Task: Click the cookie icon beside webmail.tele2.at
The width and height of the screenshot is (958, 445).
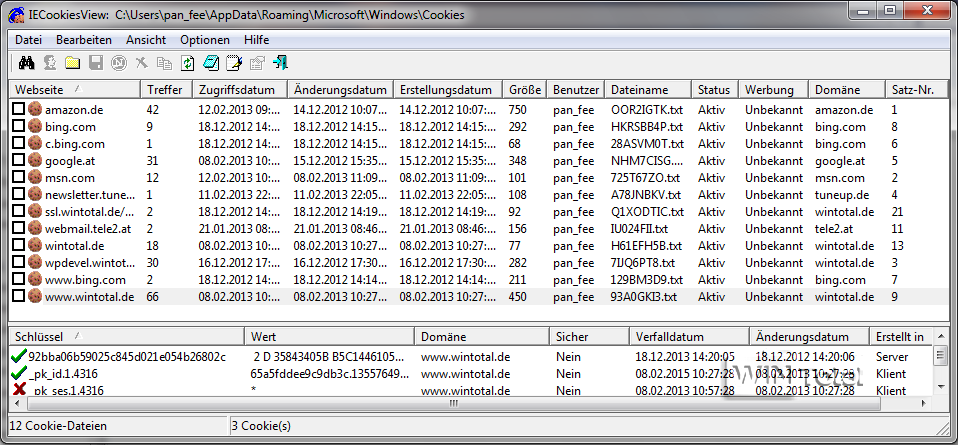Action: point(35,229)
